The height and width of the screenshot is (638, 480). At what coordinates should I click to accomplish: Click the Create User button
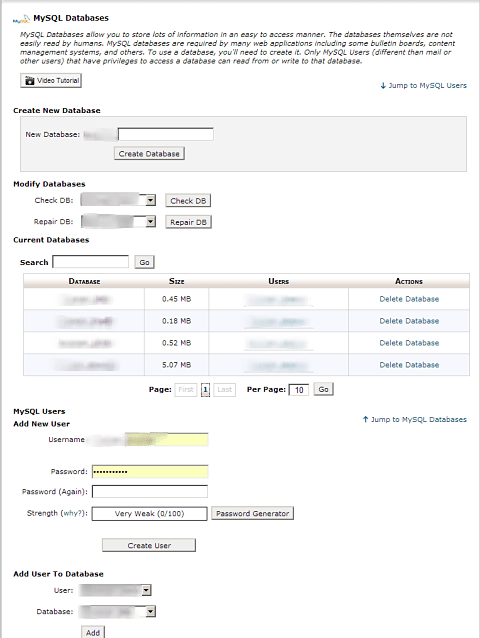tap(149, 545)
